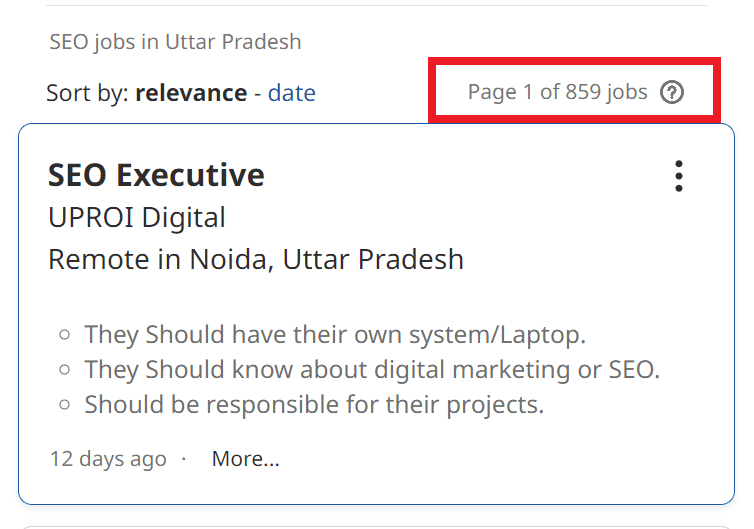Expand job snippet via More... link
Screen dimensions: 754x529
245,459
